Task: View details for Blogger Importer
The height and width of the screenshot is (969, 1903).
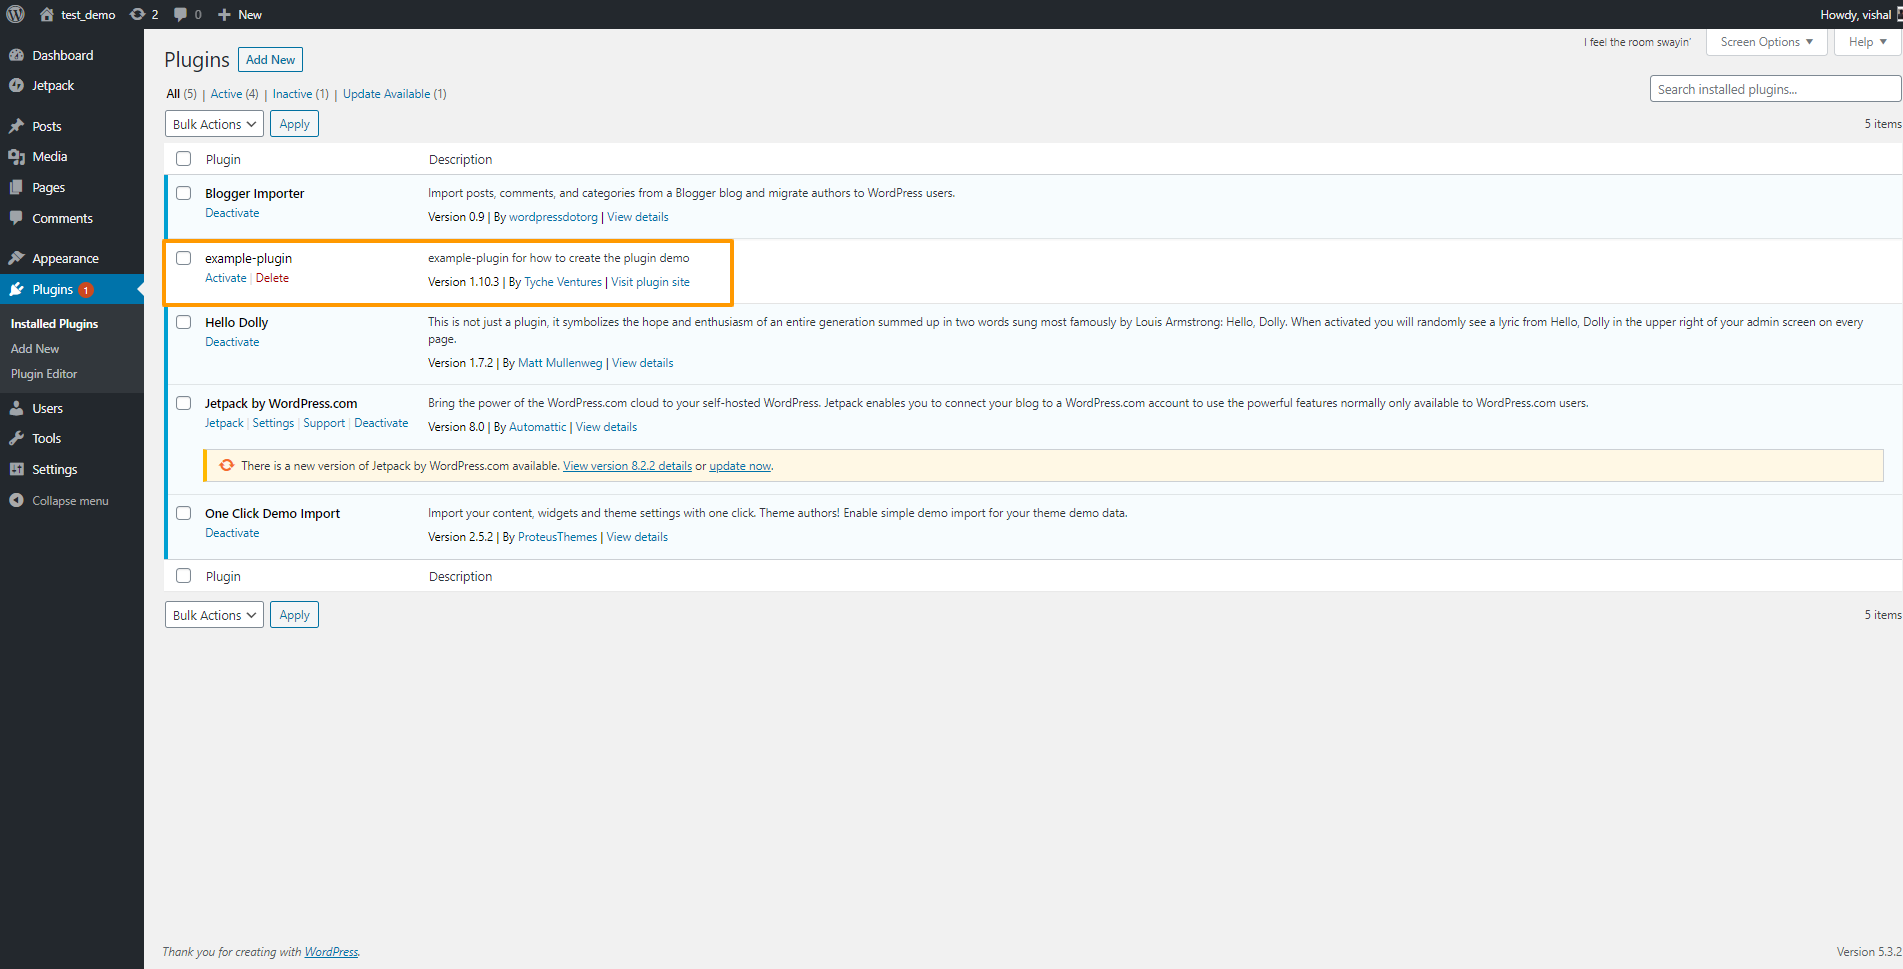Action: (x=638, y=217)
